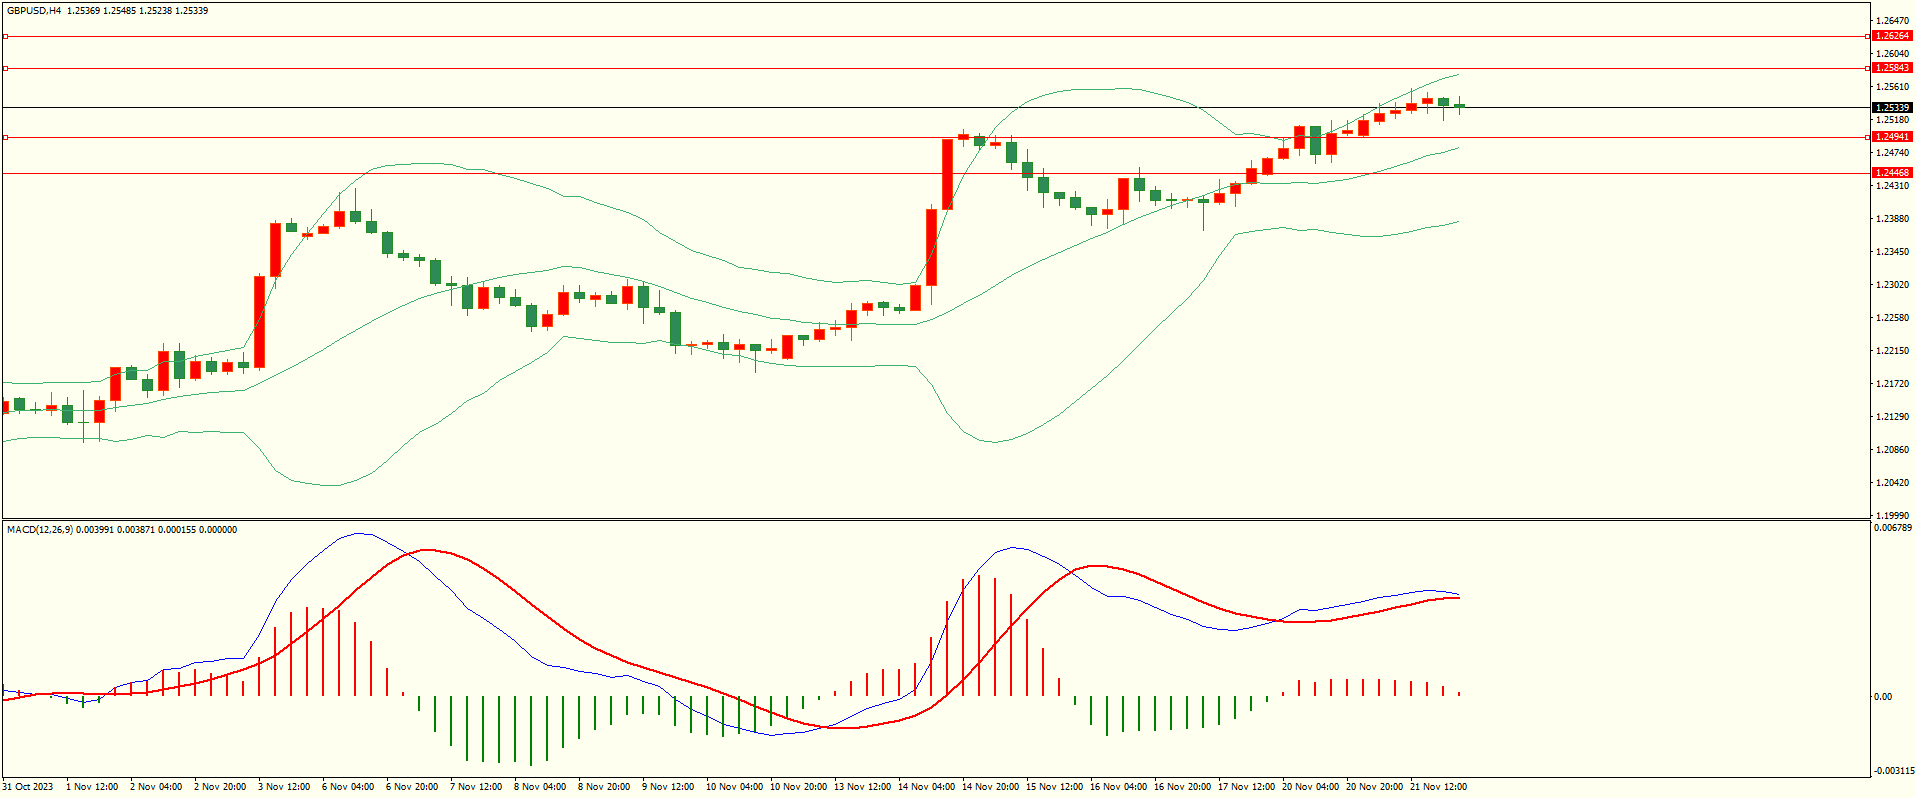The image size is (1916, 798).
Task: Click the 1 Nov 12:00 time label
Action: pyautogui.click(x=92, y=787)
